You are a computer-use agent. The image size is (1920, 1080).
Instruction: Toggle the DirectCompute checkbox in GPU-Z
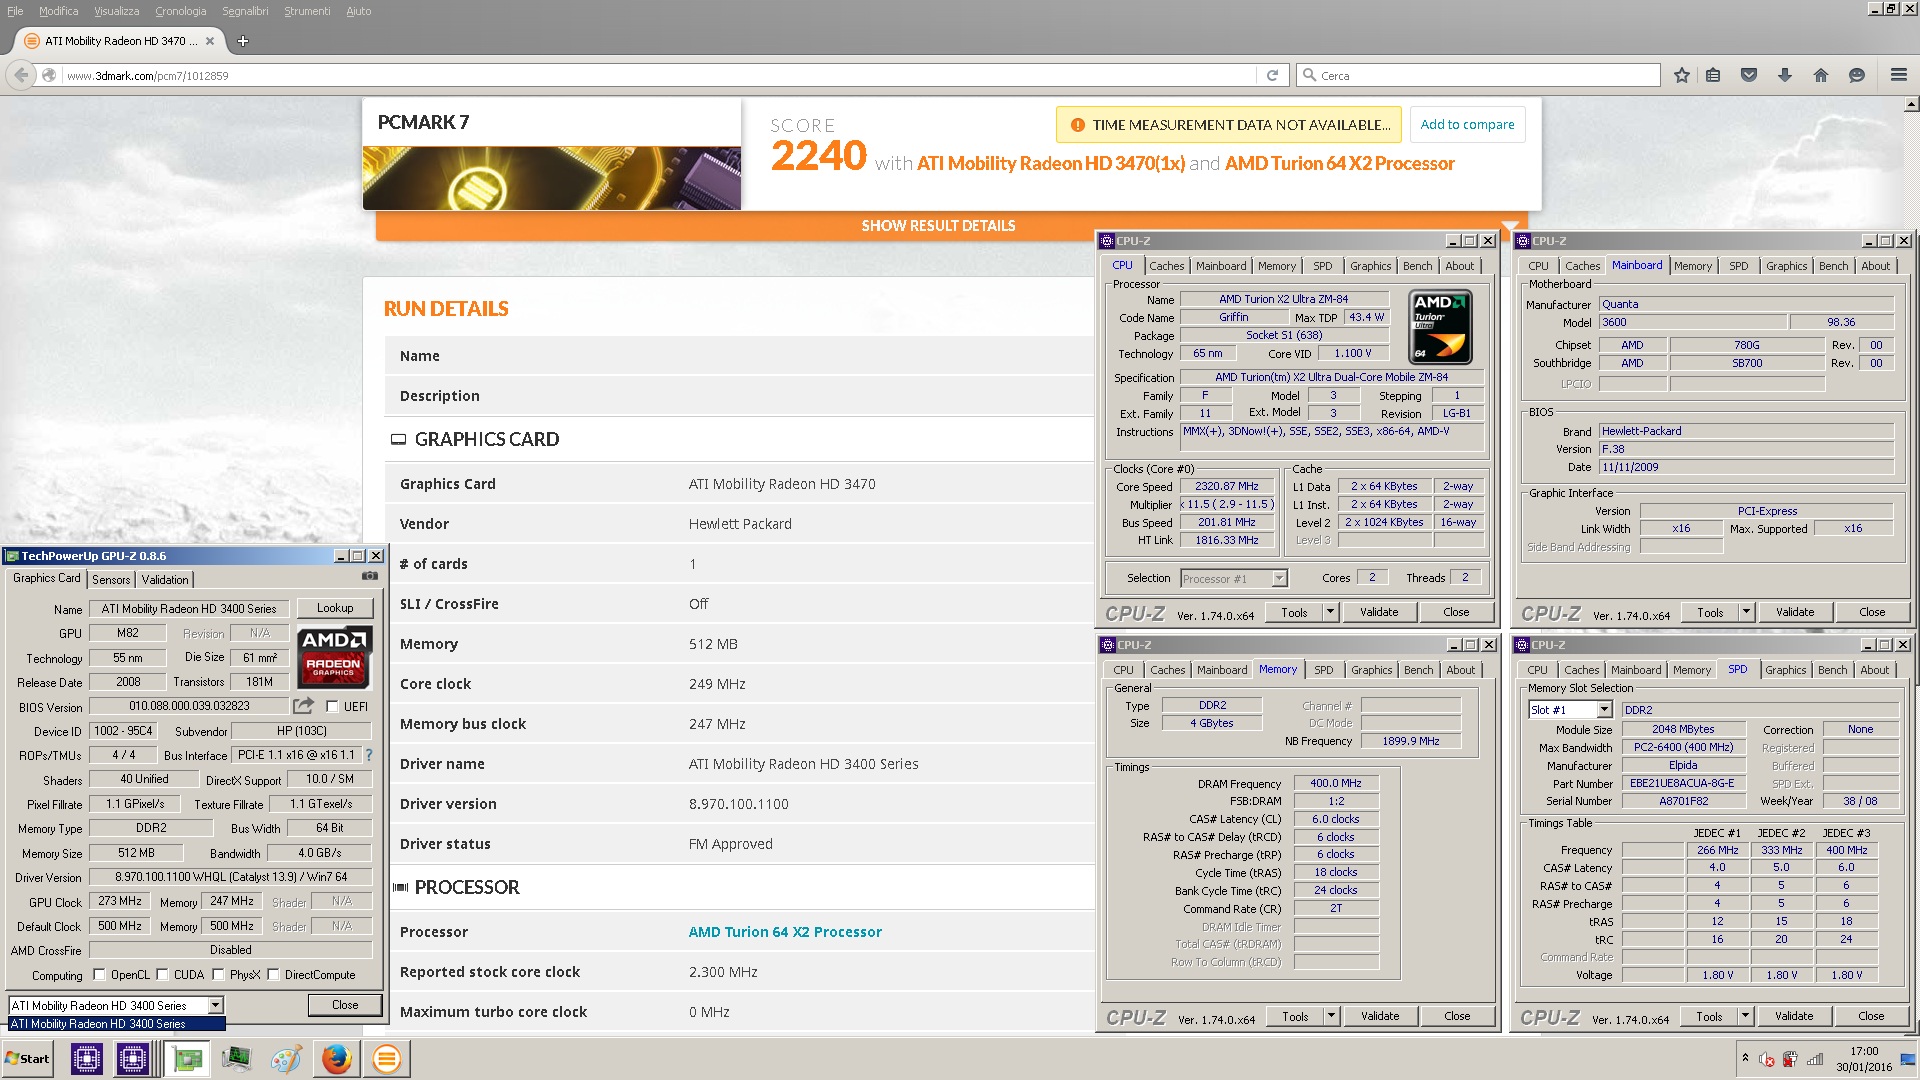click(273, 974)
